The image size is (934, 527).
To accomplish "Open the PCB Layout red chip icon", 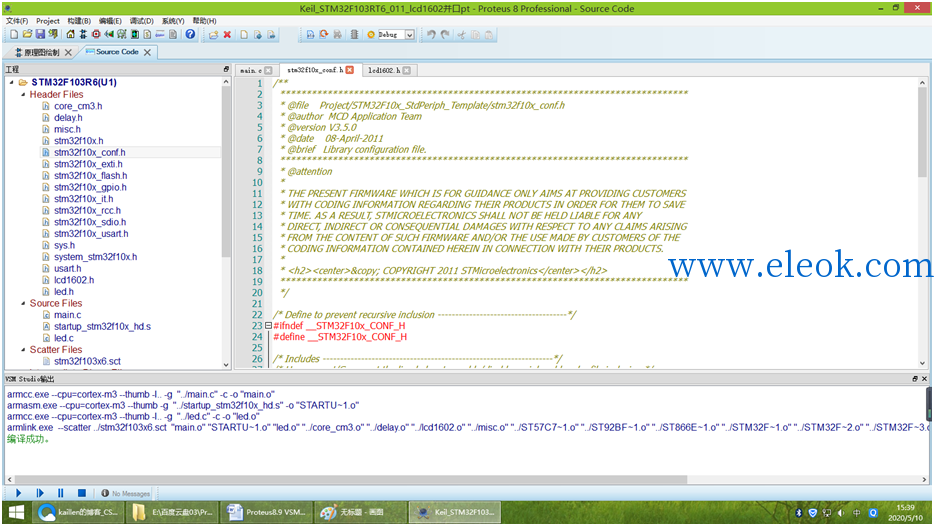I will 96,35.
